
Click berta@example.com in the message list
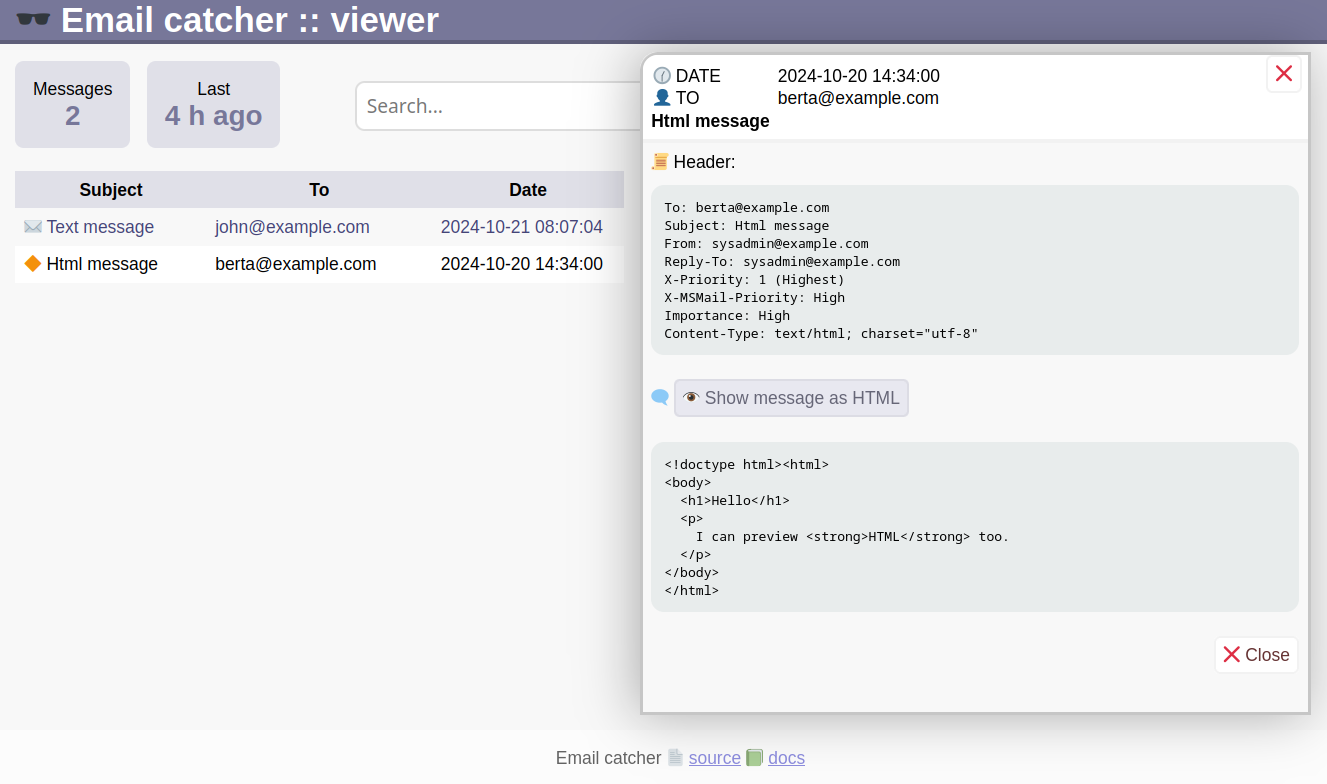pos(296,264)
